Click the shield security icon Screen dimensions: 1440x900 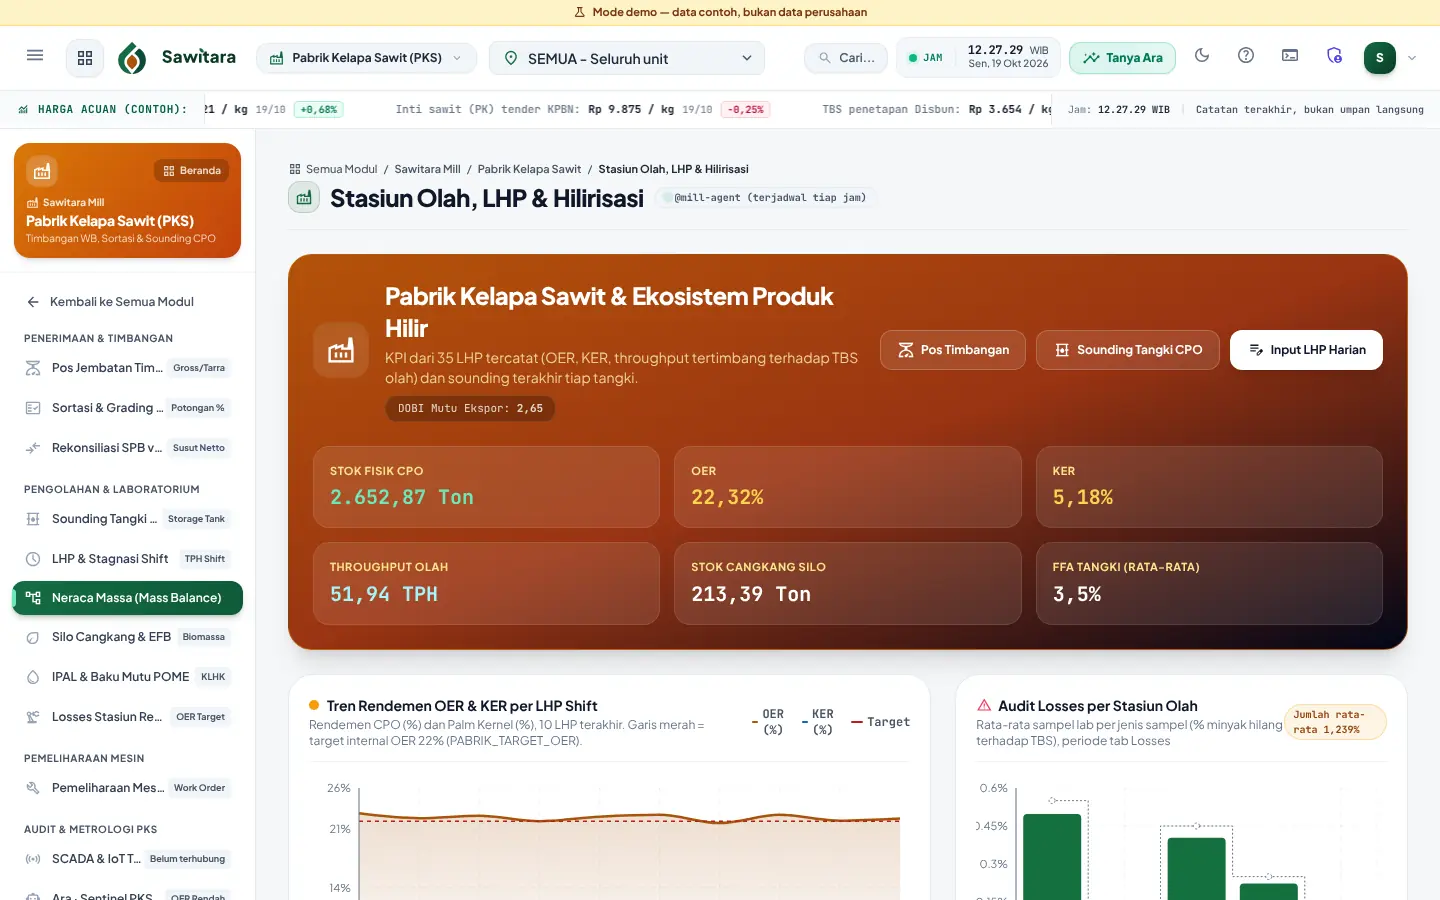1334,56
